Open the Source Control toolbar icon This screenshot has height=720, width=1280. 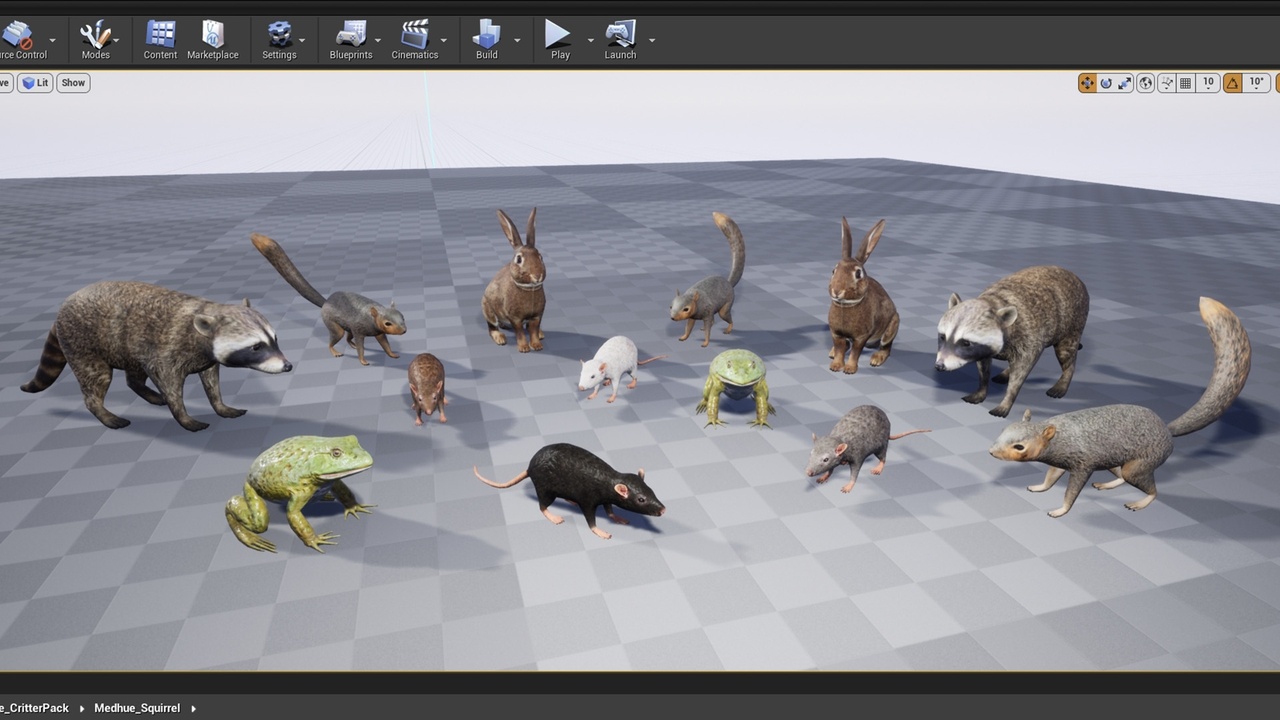pos(17,36)
